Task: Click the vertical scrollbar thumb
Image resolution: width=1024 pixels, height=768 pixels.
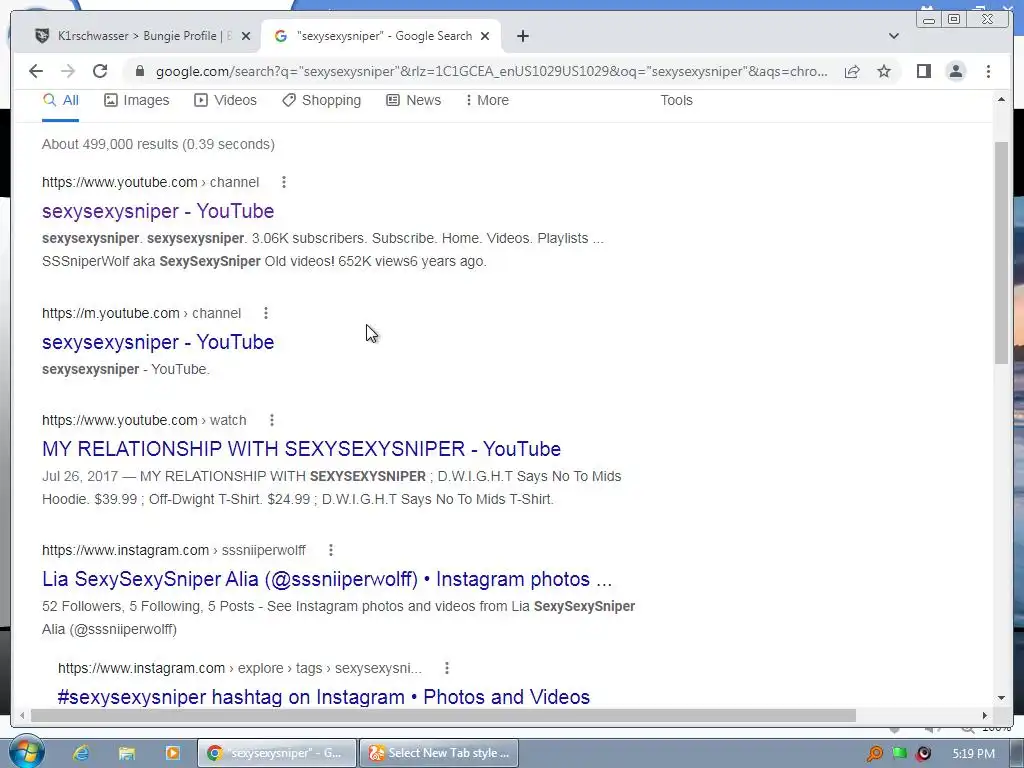Action: click(1001, 253)
